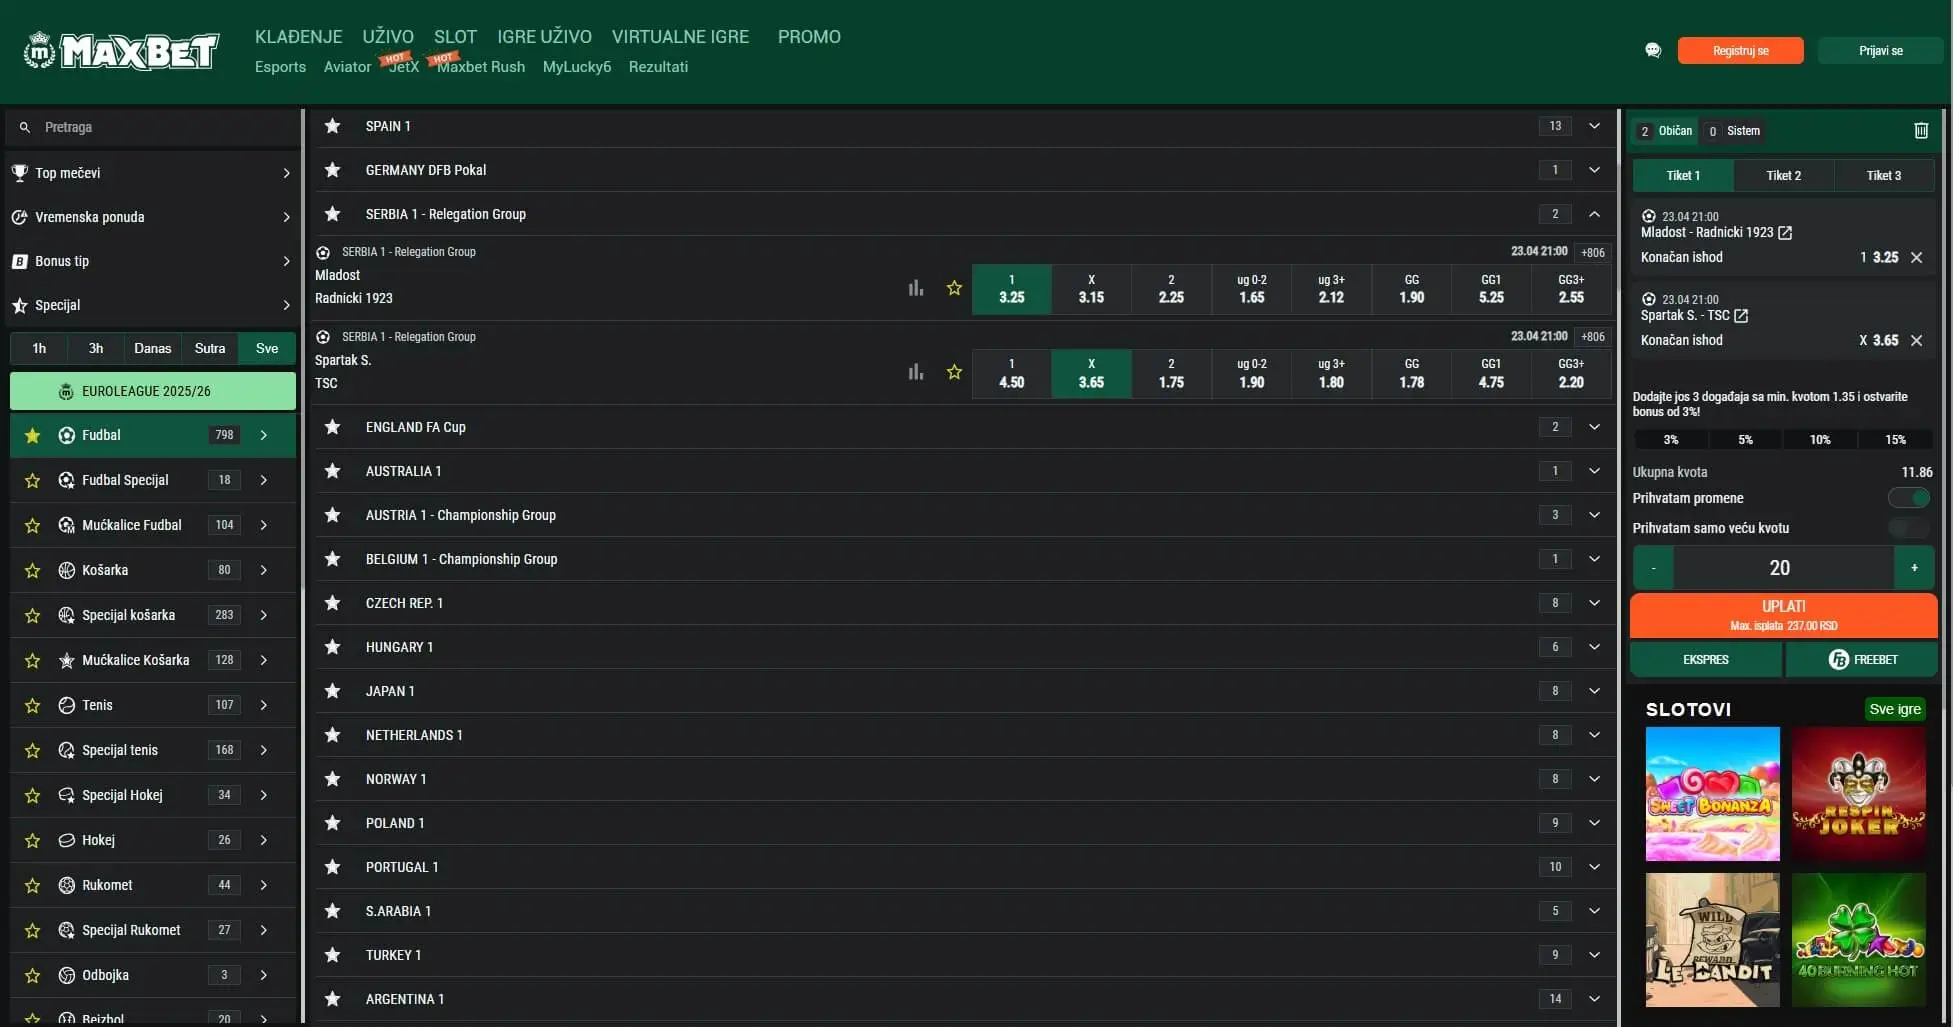Star the JAPAN 1 league
Image resolution: width=1953 pixels, height=1027 pixels.
point(333,691)
